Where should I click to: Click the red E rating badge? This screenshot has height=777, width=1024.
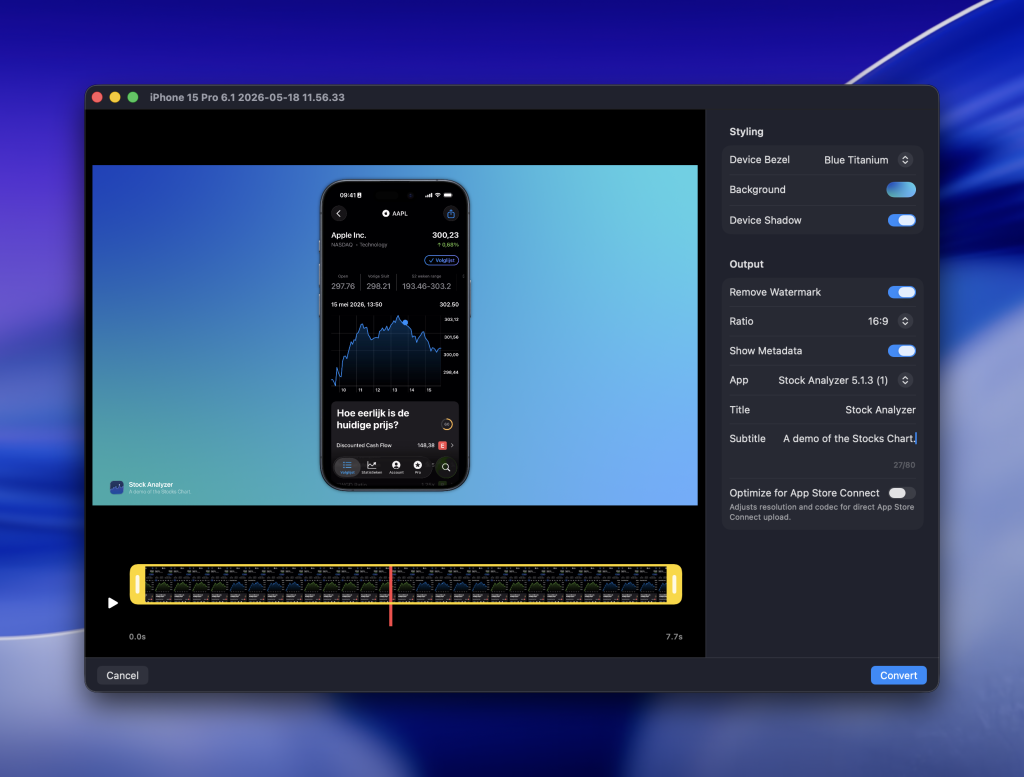pyautogui.click(x=442, y=445)
